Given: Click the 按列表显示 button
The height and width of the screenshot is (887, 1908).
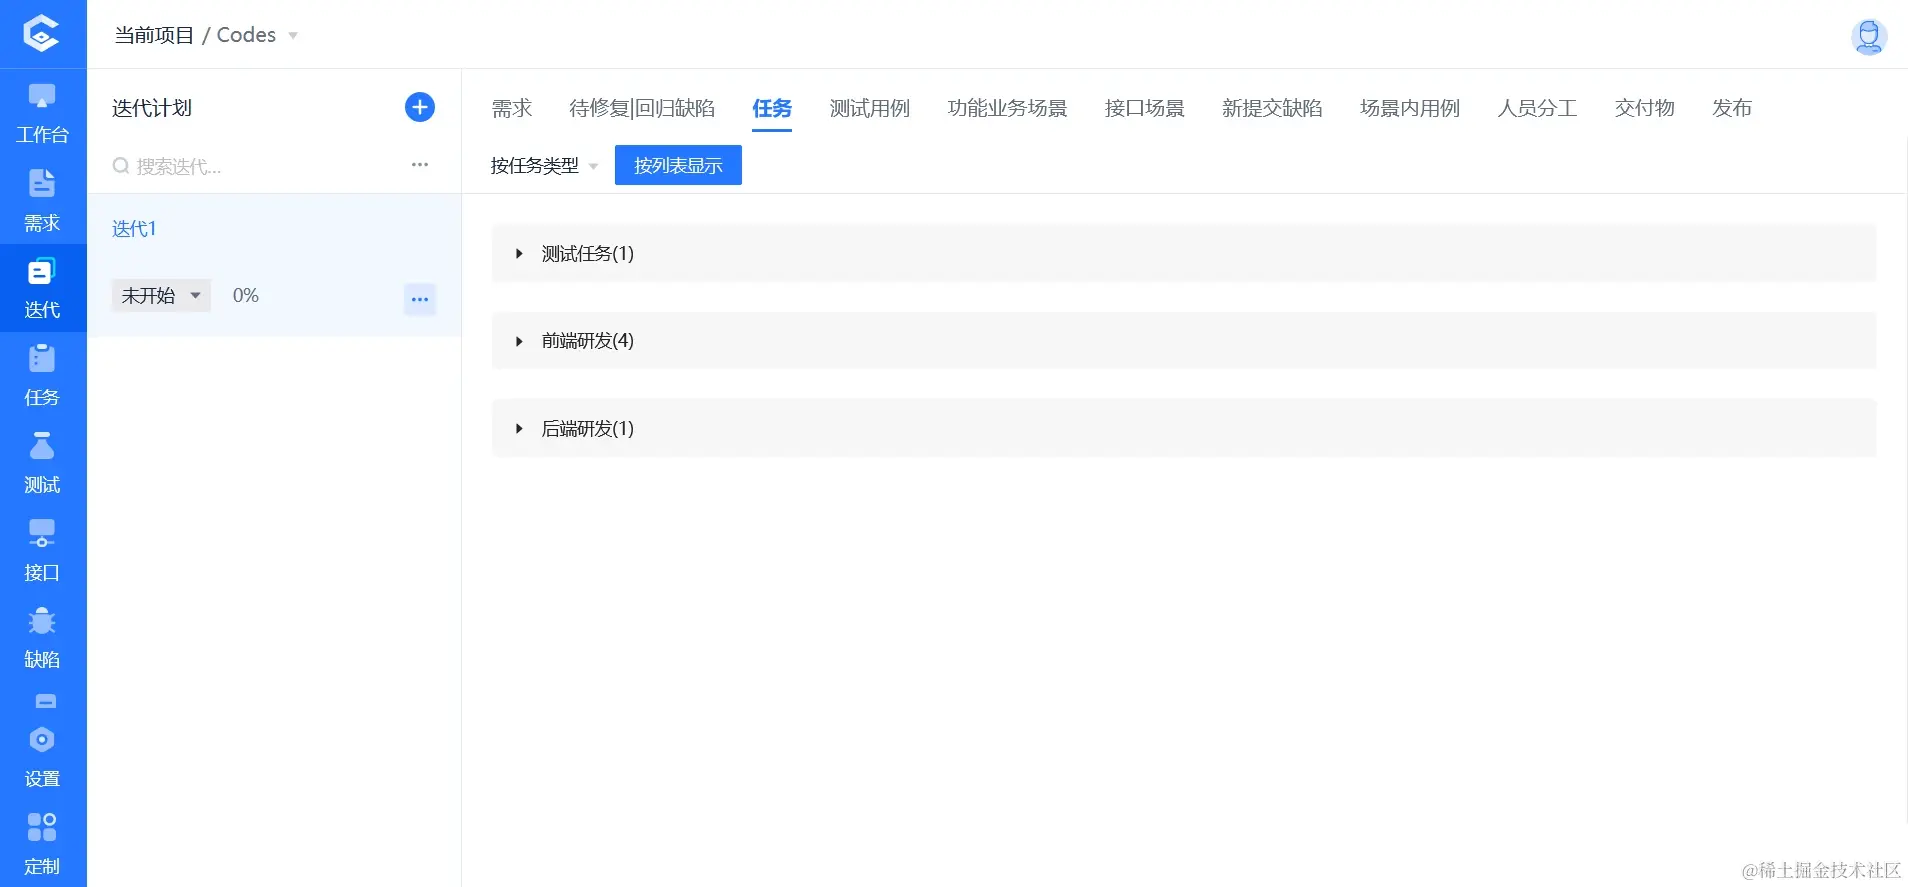Looking at the screenshot, I should (678, 165).
